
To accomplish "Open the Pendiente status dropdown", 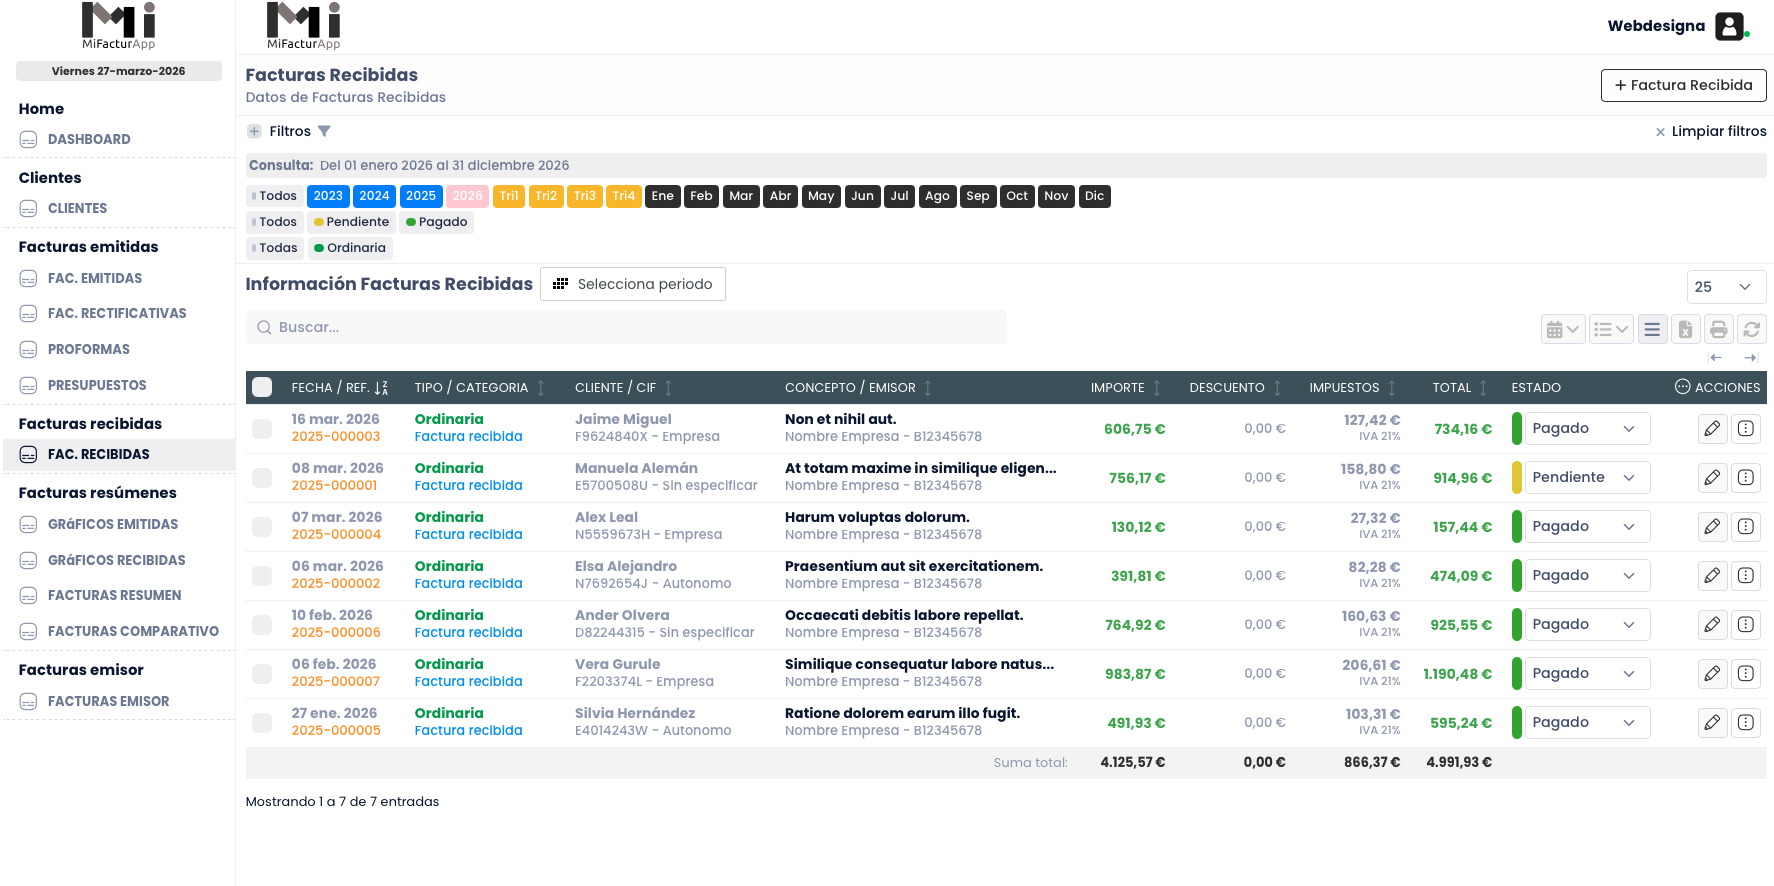I will [1586, 478].
